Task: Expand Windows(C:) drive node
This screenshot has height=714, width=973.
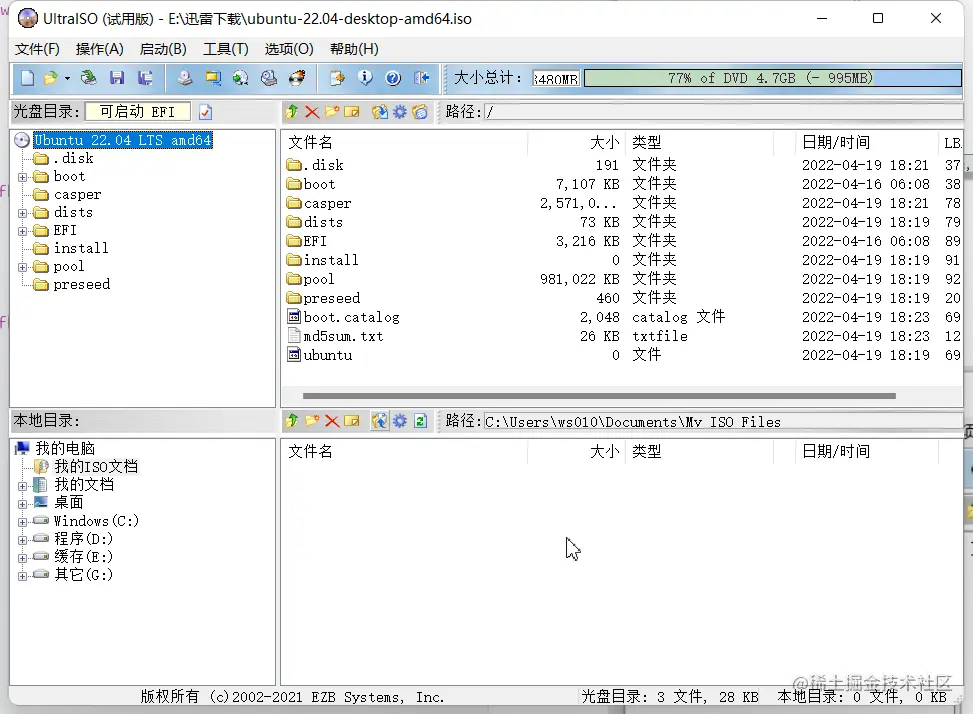Action: point(22,522)
